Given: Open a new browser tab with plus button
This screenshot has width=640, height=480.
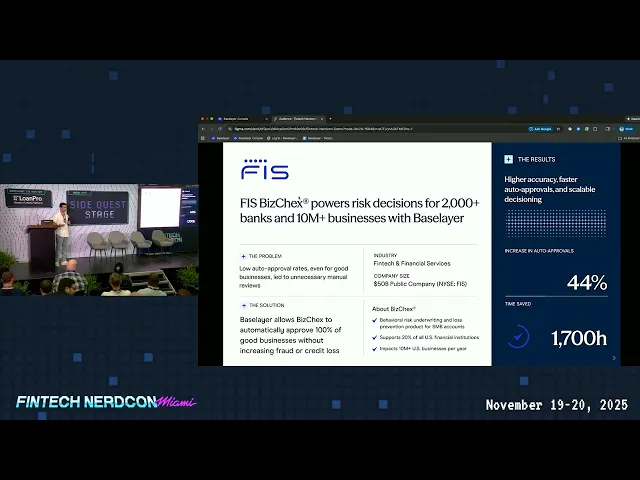Looking at the screenshot, I should (x=330, y=119).
